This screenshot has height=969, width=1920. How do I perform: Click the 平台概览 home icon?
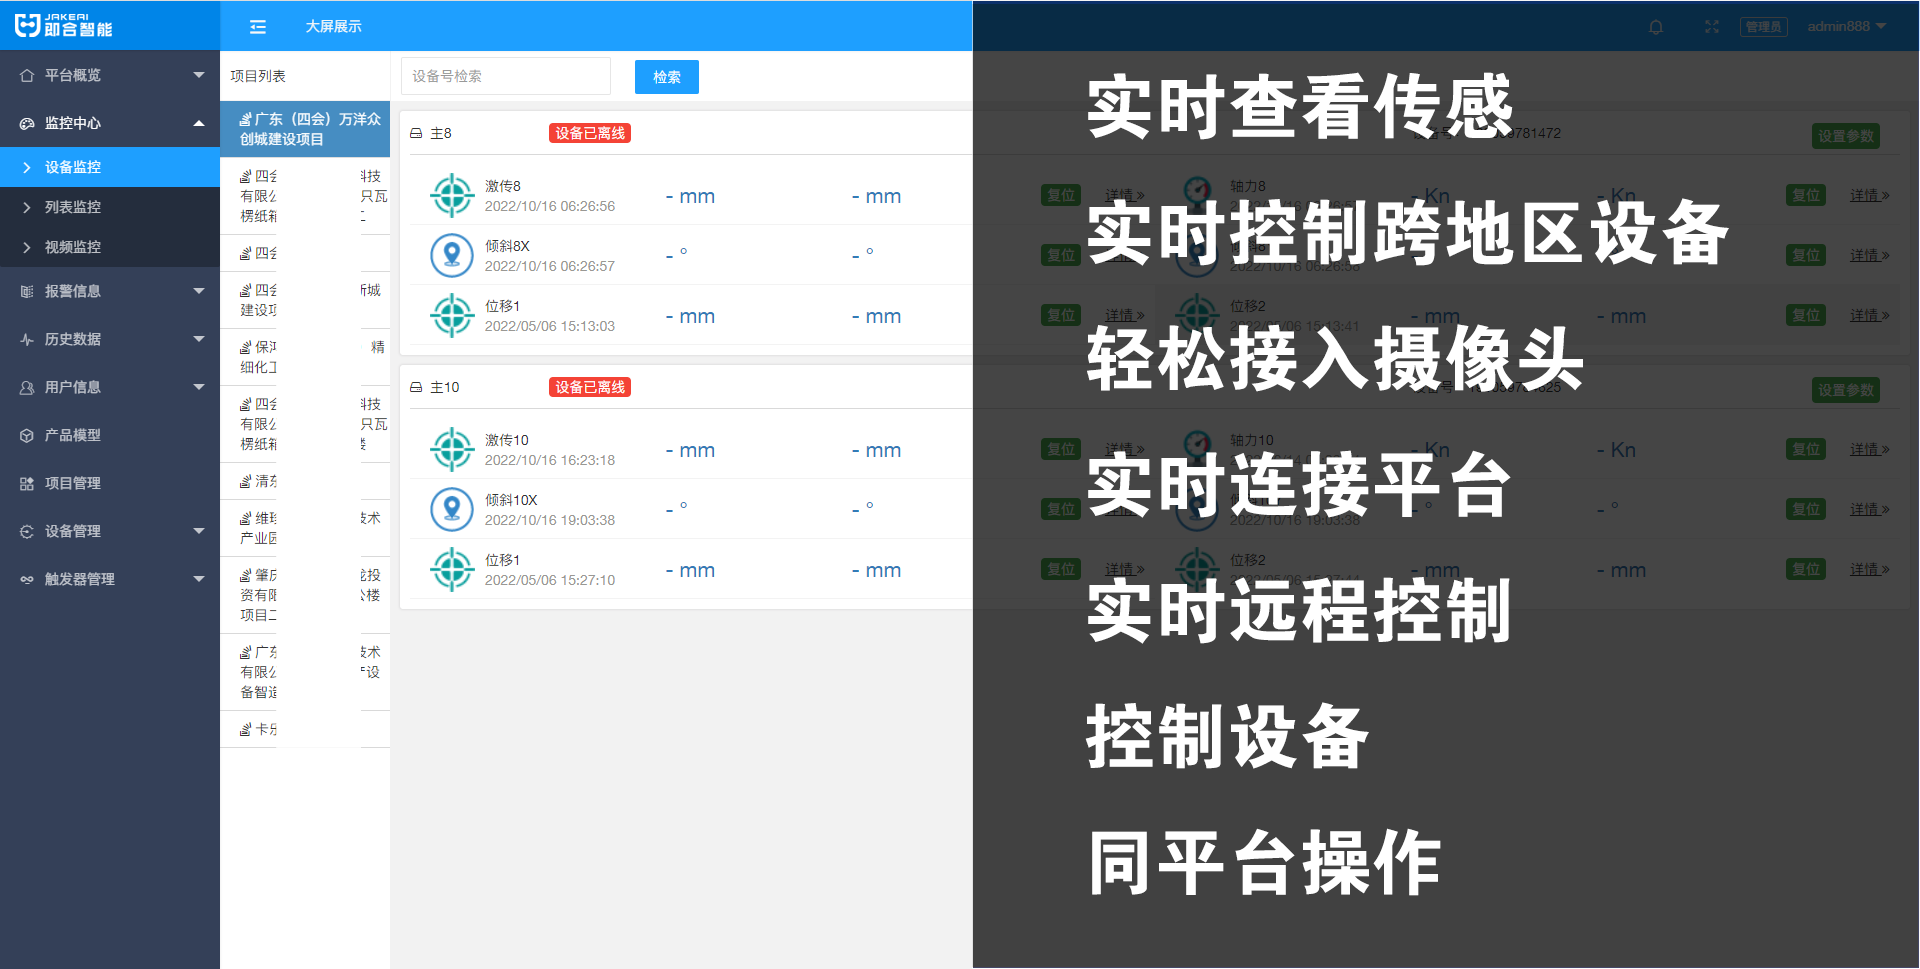pos(27,75)
